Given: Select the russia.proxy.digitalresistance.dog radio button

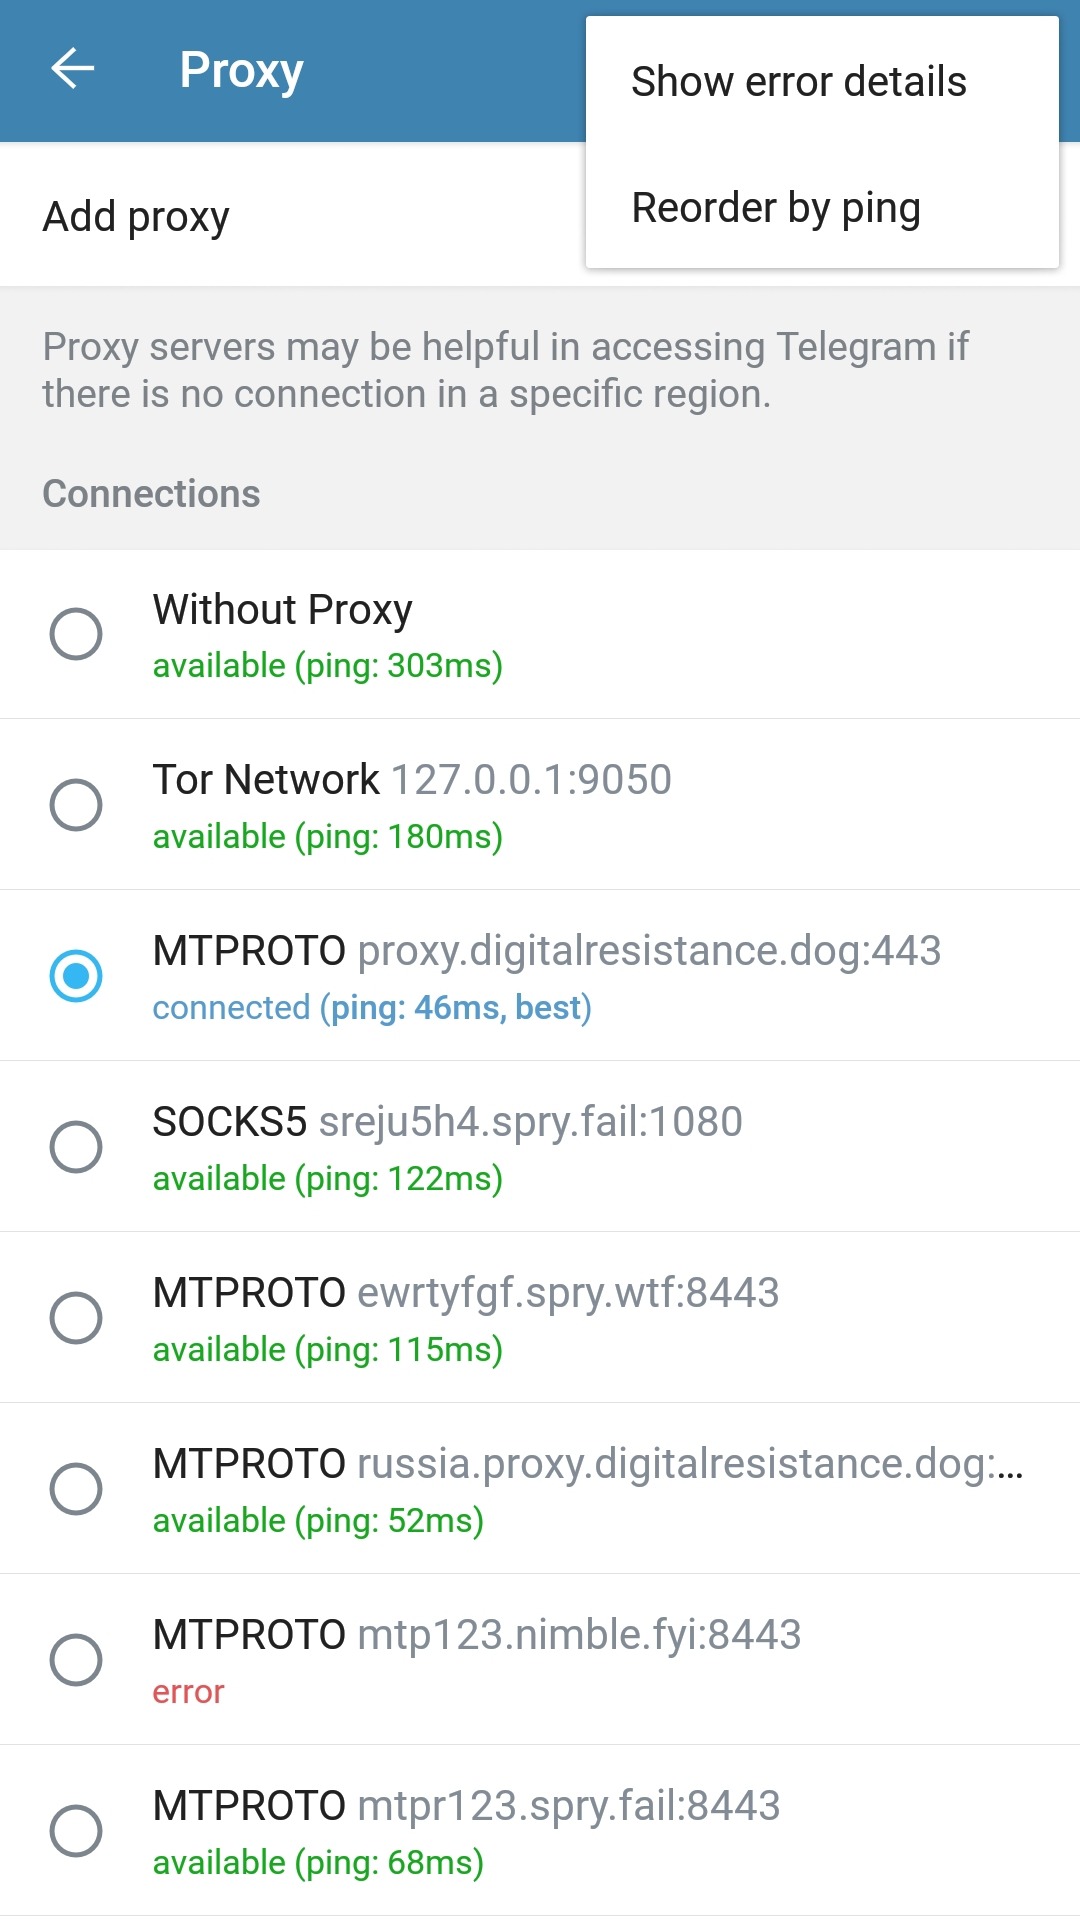Looking at the screenshot, I should coord(76,1489).
